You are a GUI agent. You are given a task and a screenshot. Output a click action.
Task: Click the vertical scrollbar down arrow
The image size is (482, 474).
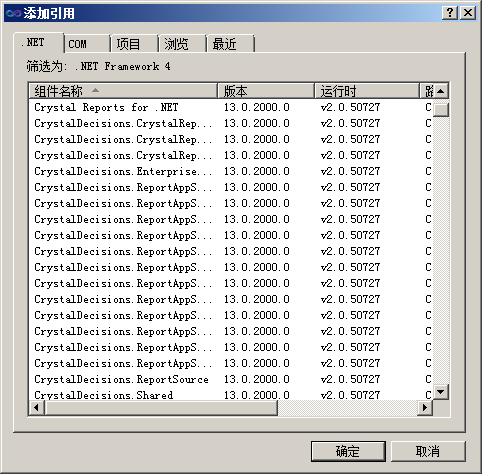[x=441, y=392]
